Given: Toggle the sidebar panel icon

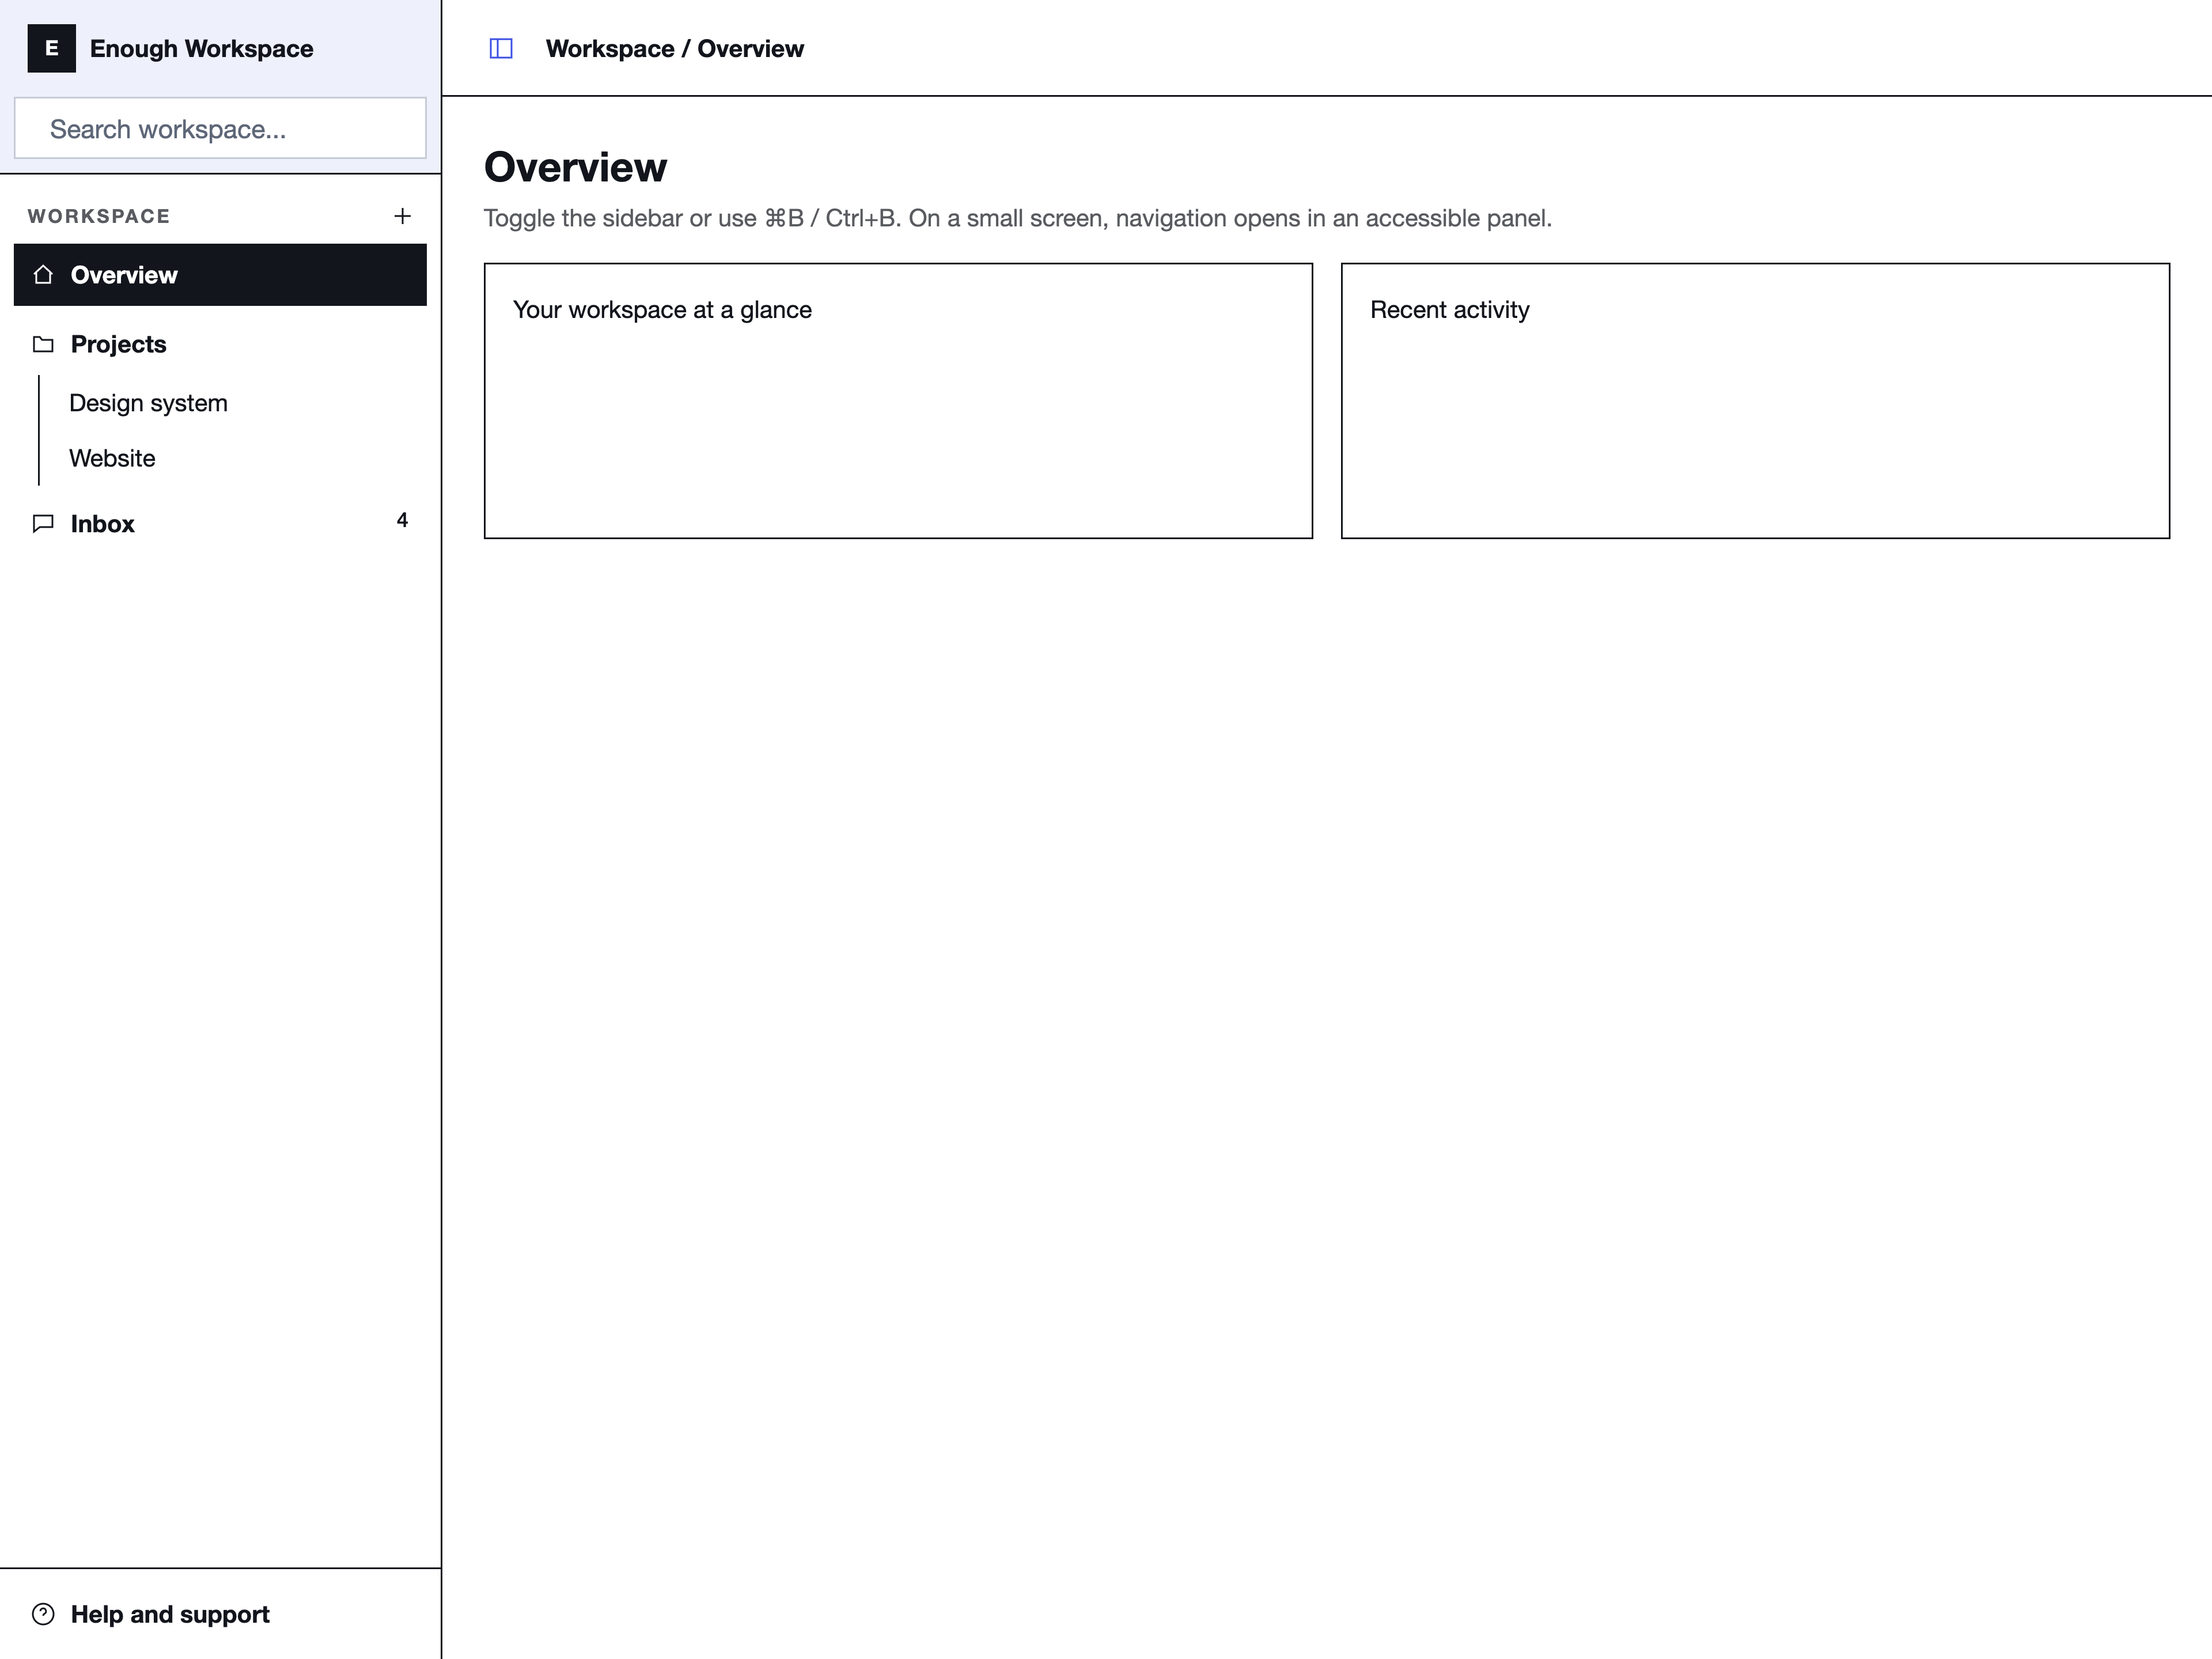Looking at the screenshot, I should (501, 48).
